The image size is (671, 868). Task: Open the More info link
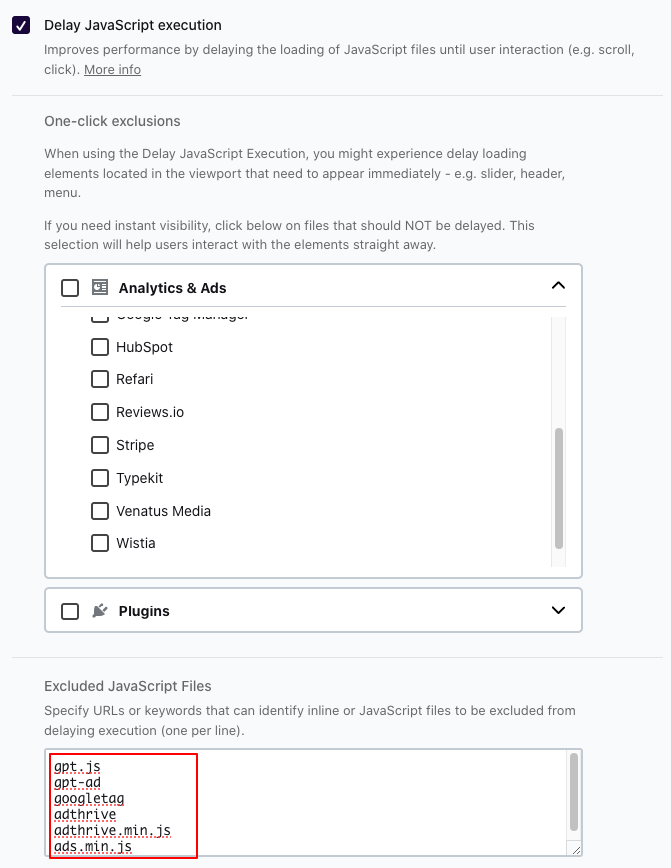(112, 70)
